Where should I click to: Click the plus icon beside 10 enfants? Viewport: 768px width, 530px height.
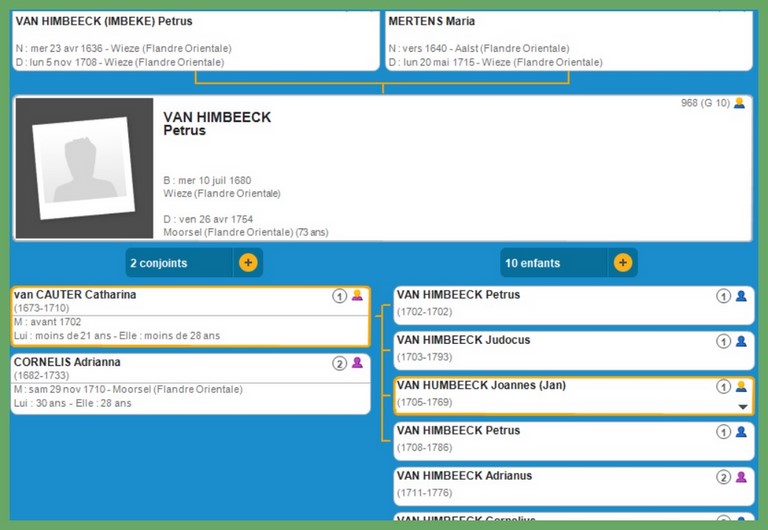(622, 263)
